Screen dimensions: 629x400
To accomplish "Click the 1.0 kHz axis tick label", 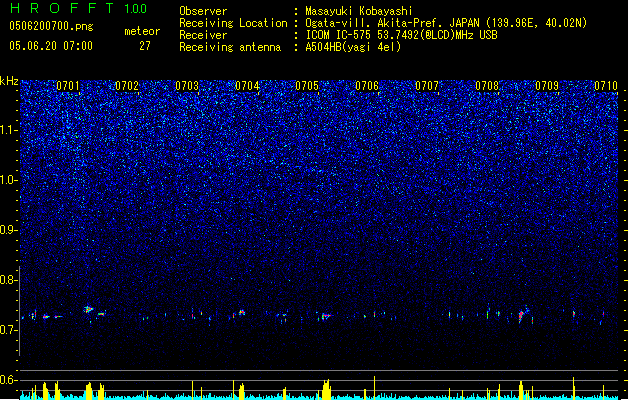I will pyautogui.click(x=9, y=180).
